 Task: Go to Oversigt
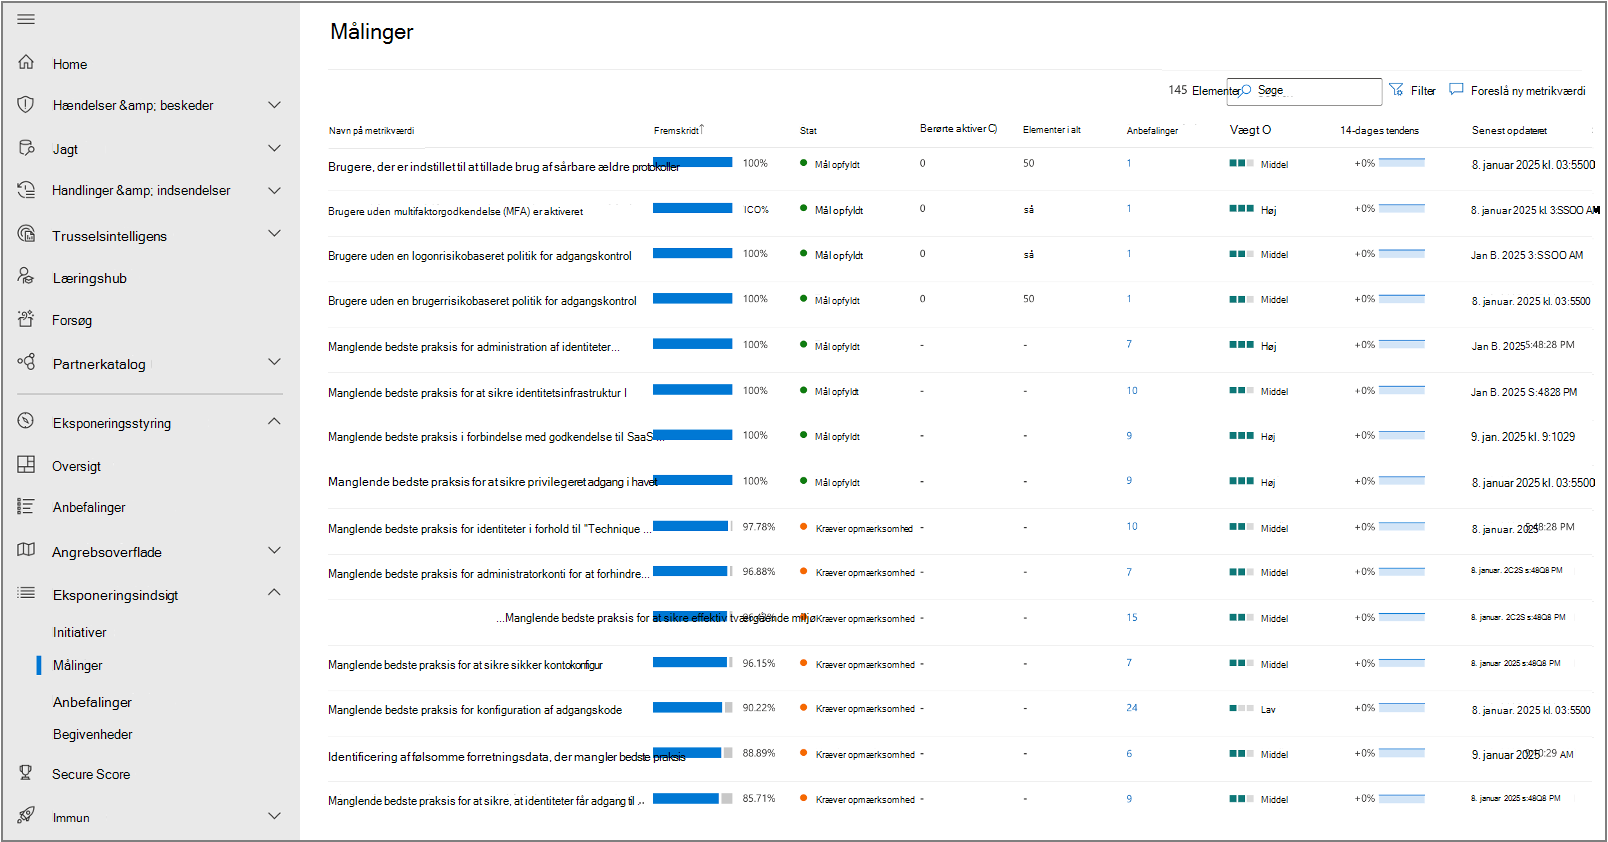[x=77, y=467]
